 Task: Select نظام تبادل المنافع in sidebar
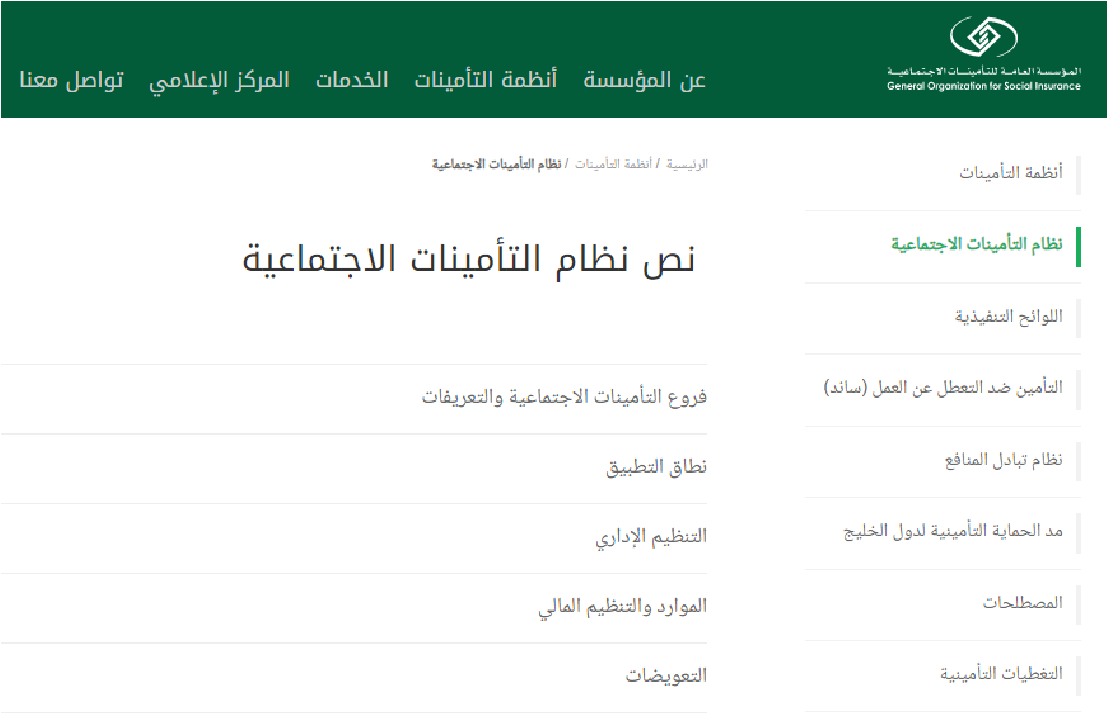pyautogui.click(x=1003, y=460)
